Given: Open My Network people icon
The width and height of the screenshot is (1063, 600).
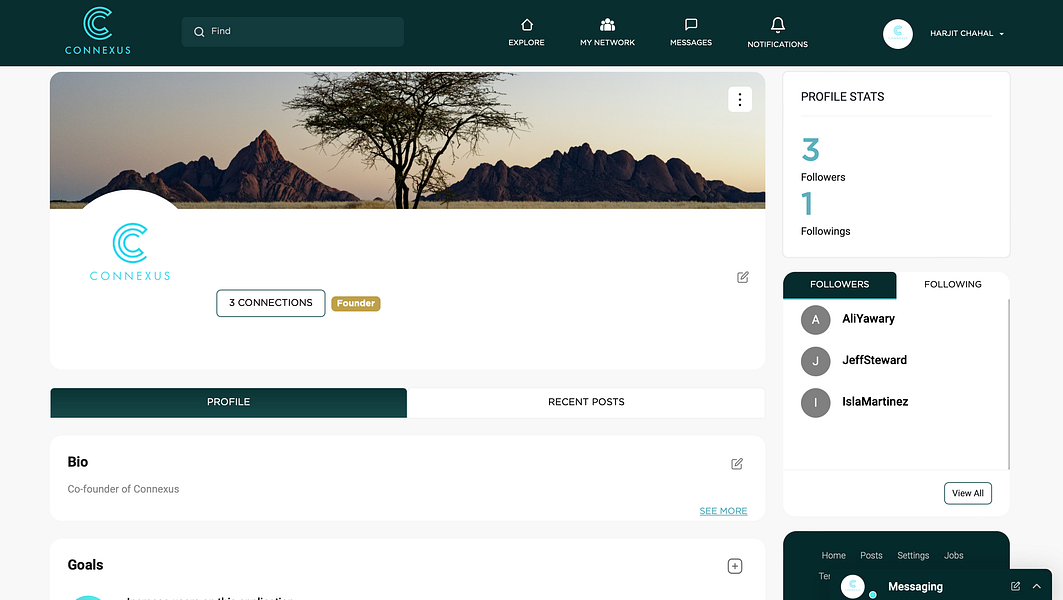Looking at the screenshot, I should (x=607, y=25).
